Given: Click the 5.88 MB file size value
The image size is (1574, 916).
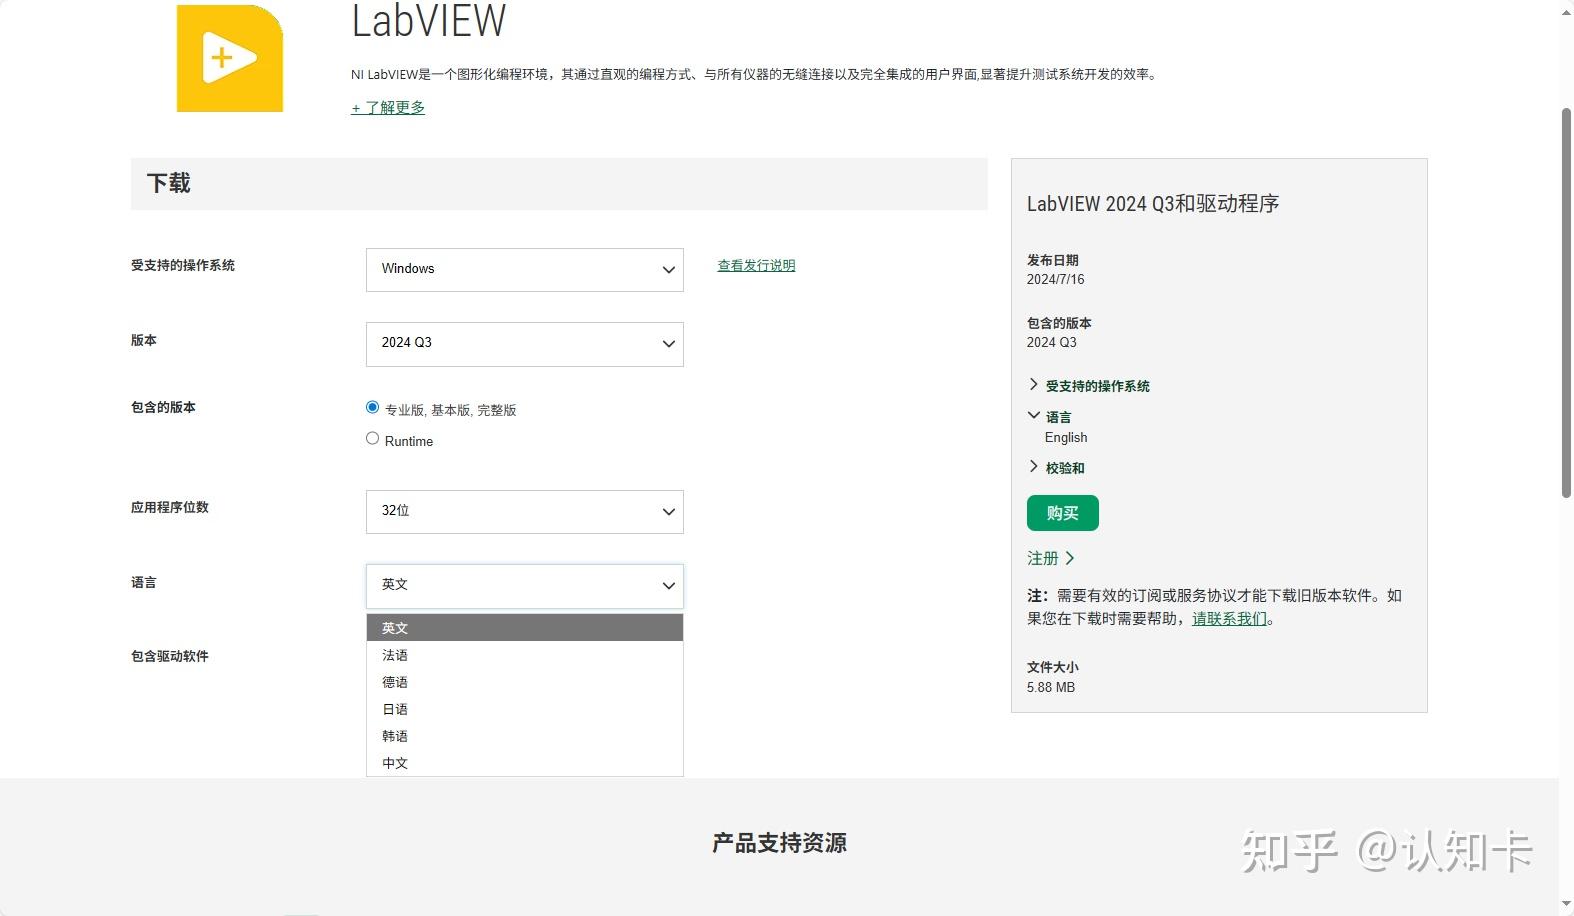Looking at the screenshot, I should (x=1051, y=687).
